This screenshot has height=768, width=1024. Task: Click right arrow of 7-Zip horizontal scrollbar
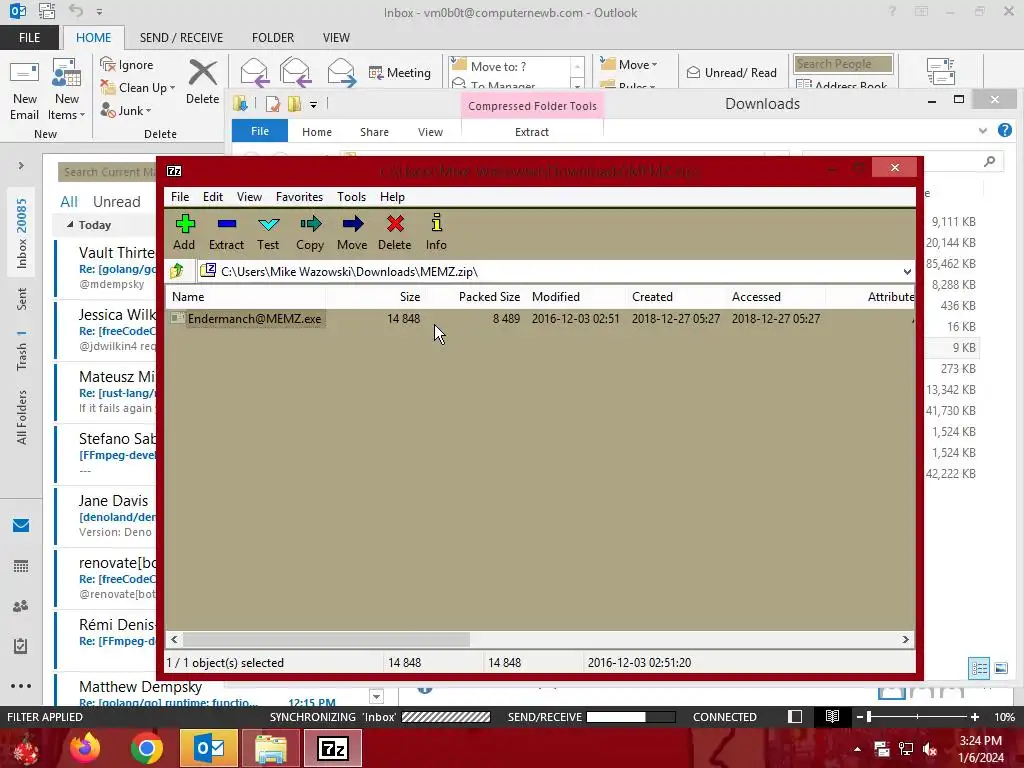[x=906, y=639]
